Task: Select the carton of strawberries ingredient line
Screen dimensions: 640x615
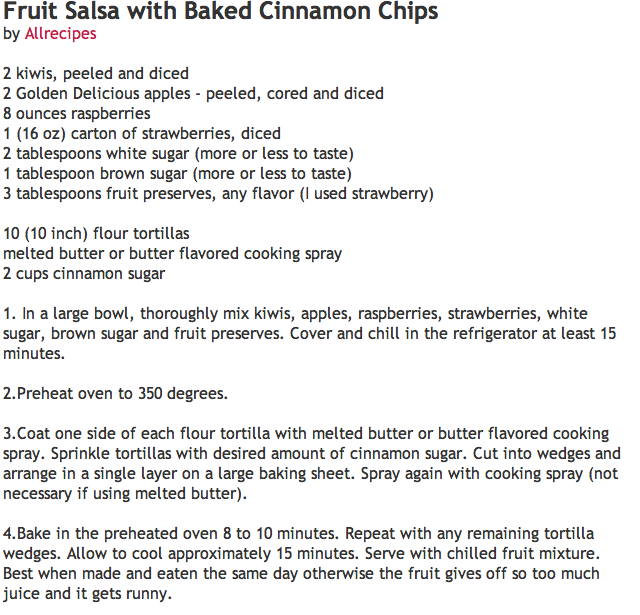Action: (x=142, y=133)
